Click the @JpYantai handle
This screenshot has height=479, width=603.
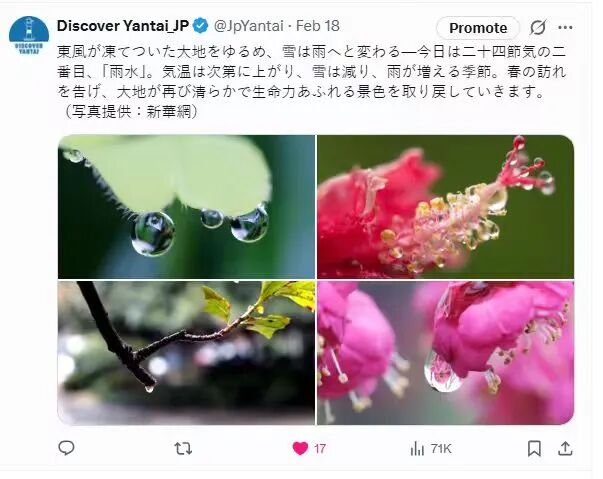[x=248, y=26]
